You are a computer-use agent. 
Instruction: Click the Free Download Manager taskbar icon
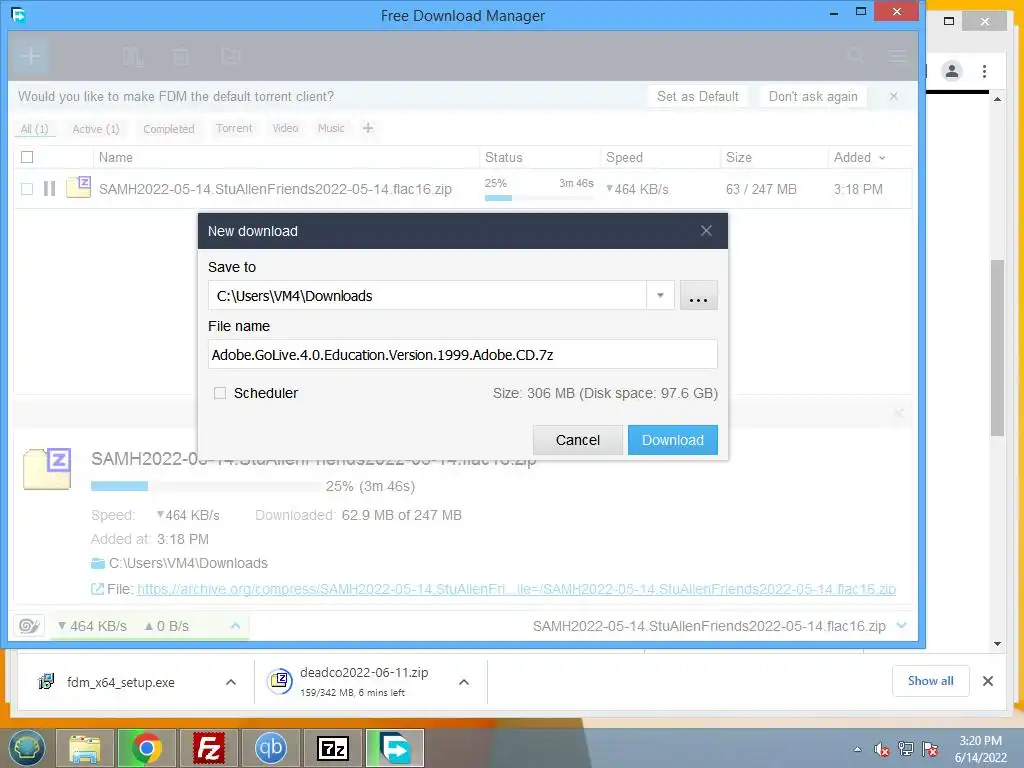(394, 748)
